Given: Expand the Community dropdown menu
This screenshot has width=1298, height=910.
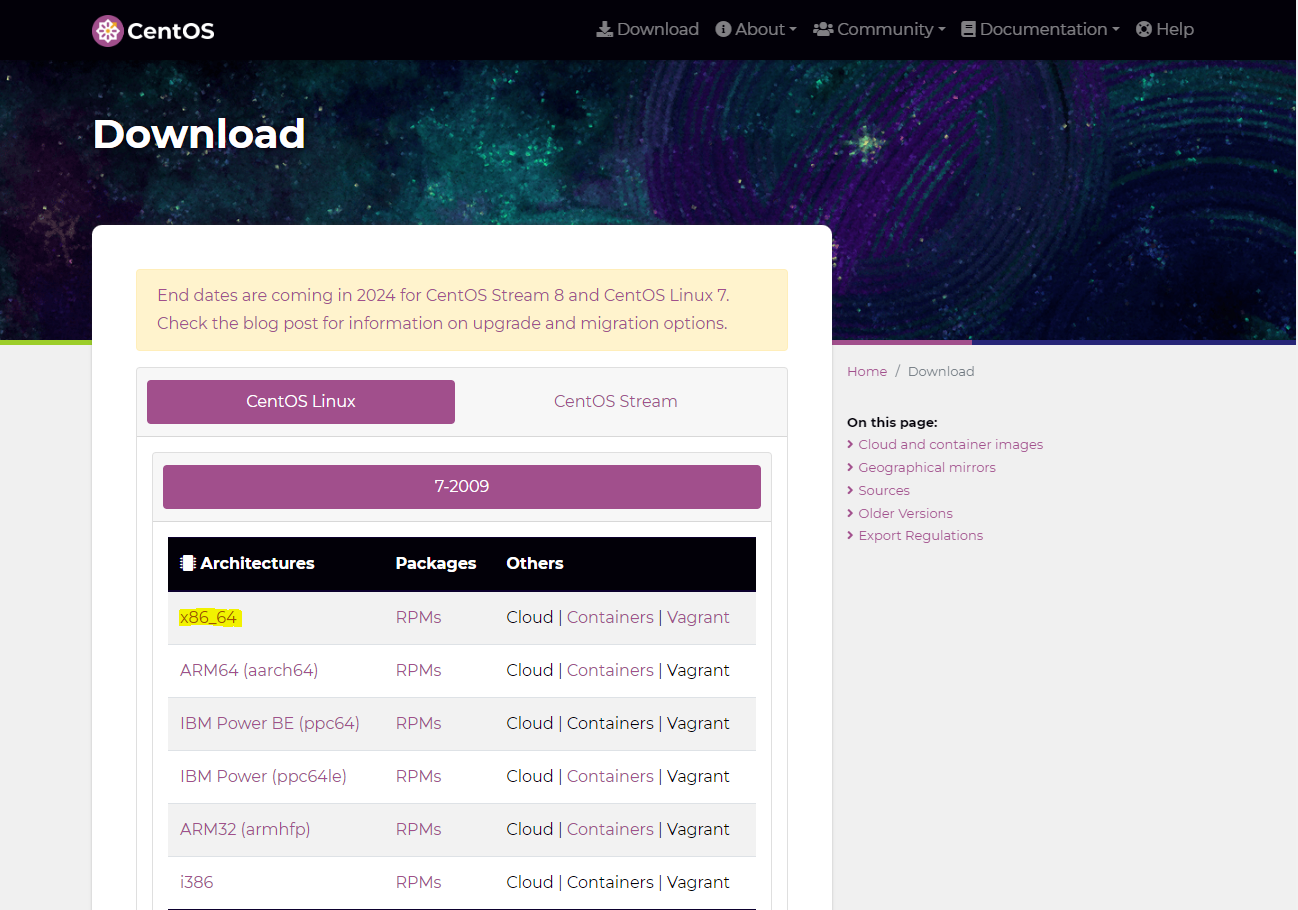Looking at the screenshot, I should click(x=879, y=29).
